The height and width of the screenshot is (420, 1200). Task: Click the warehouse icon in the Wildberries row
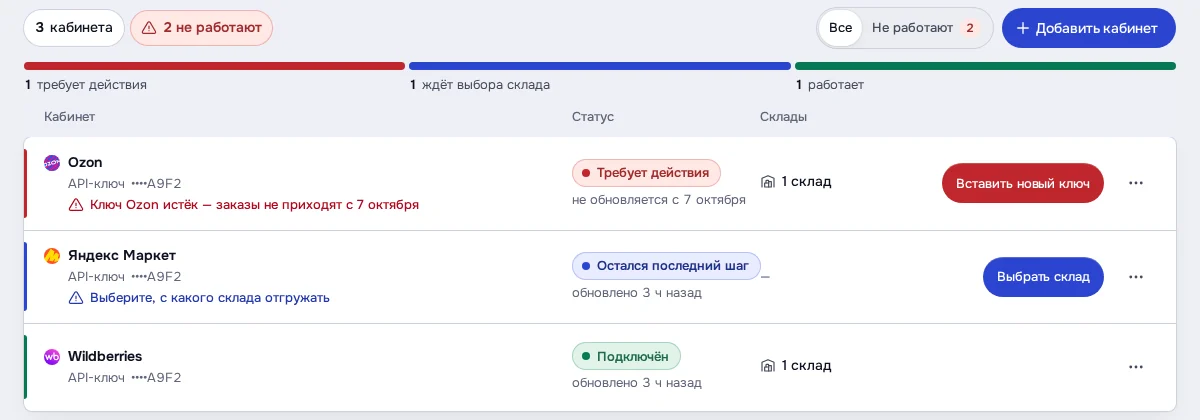click(768, 366)
